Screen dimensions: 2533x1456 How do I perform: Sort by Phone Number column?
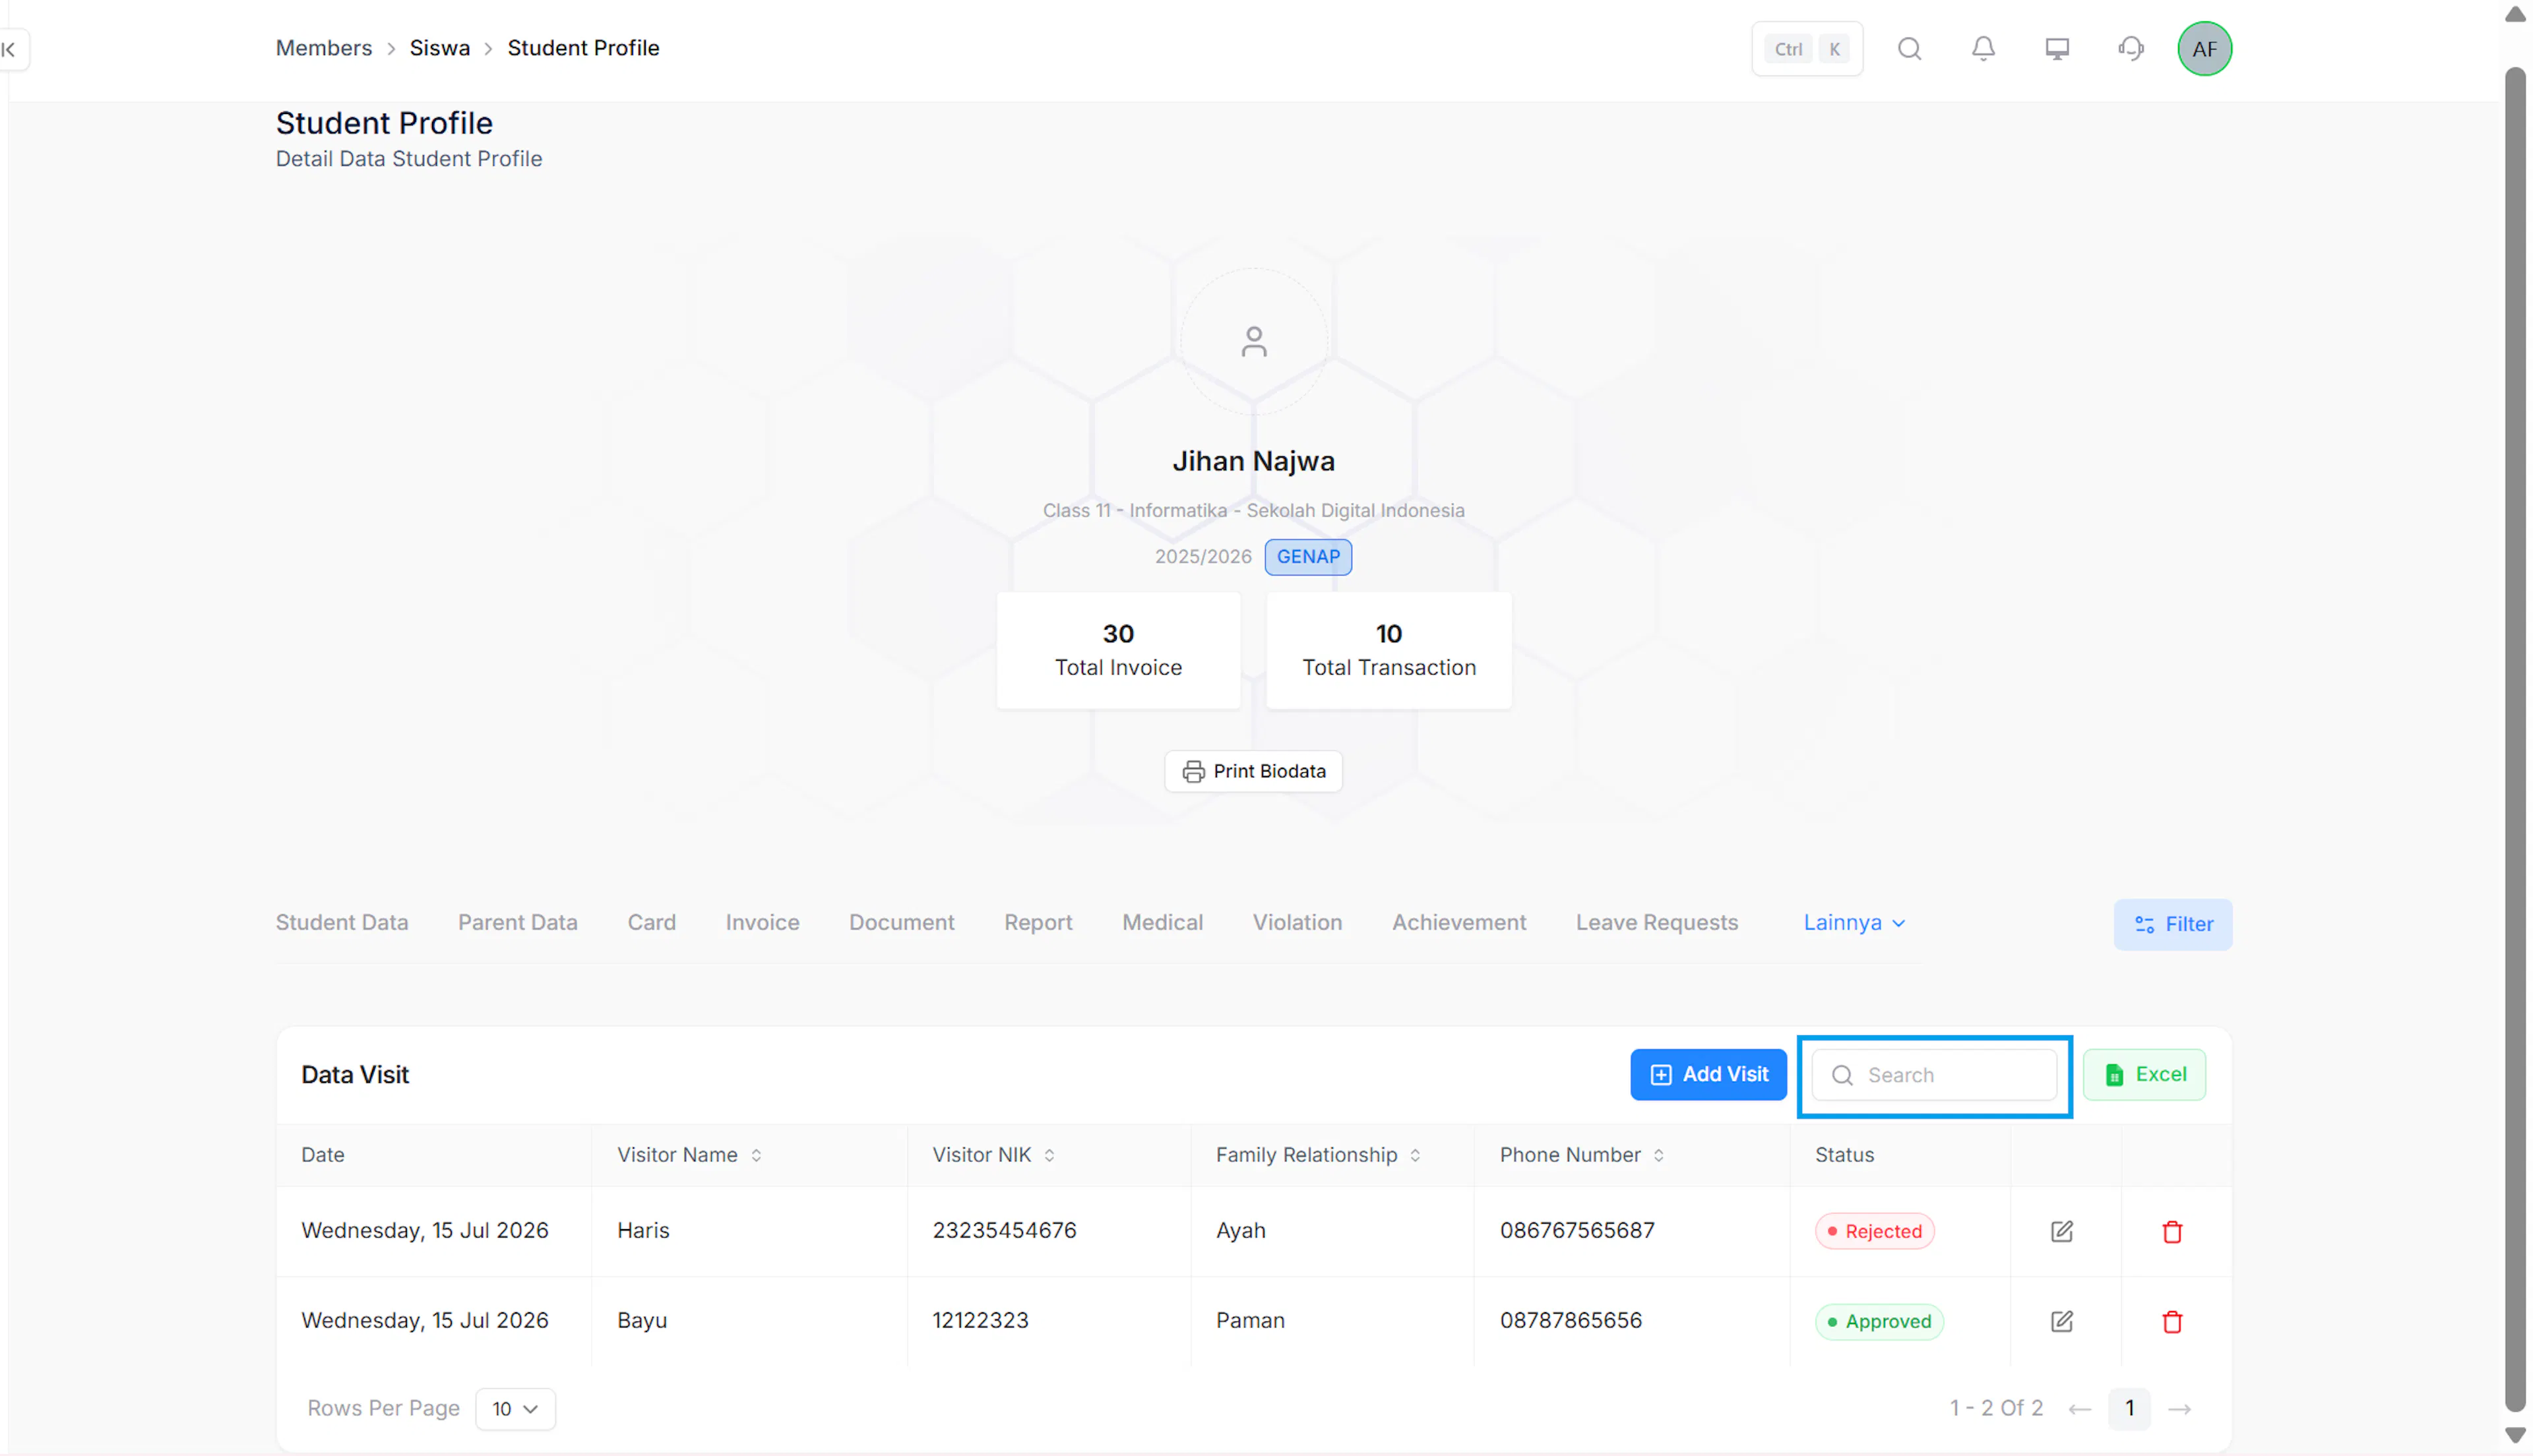pyautogui.click(x=1658, y=1155)
